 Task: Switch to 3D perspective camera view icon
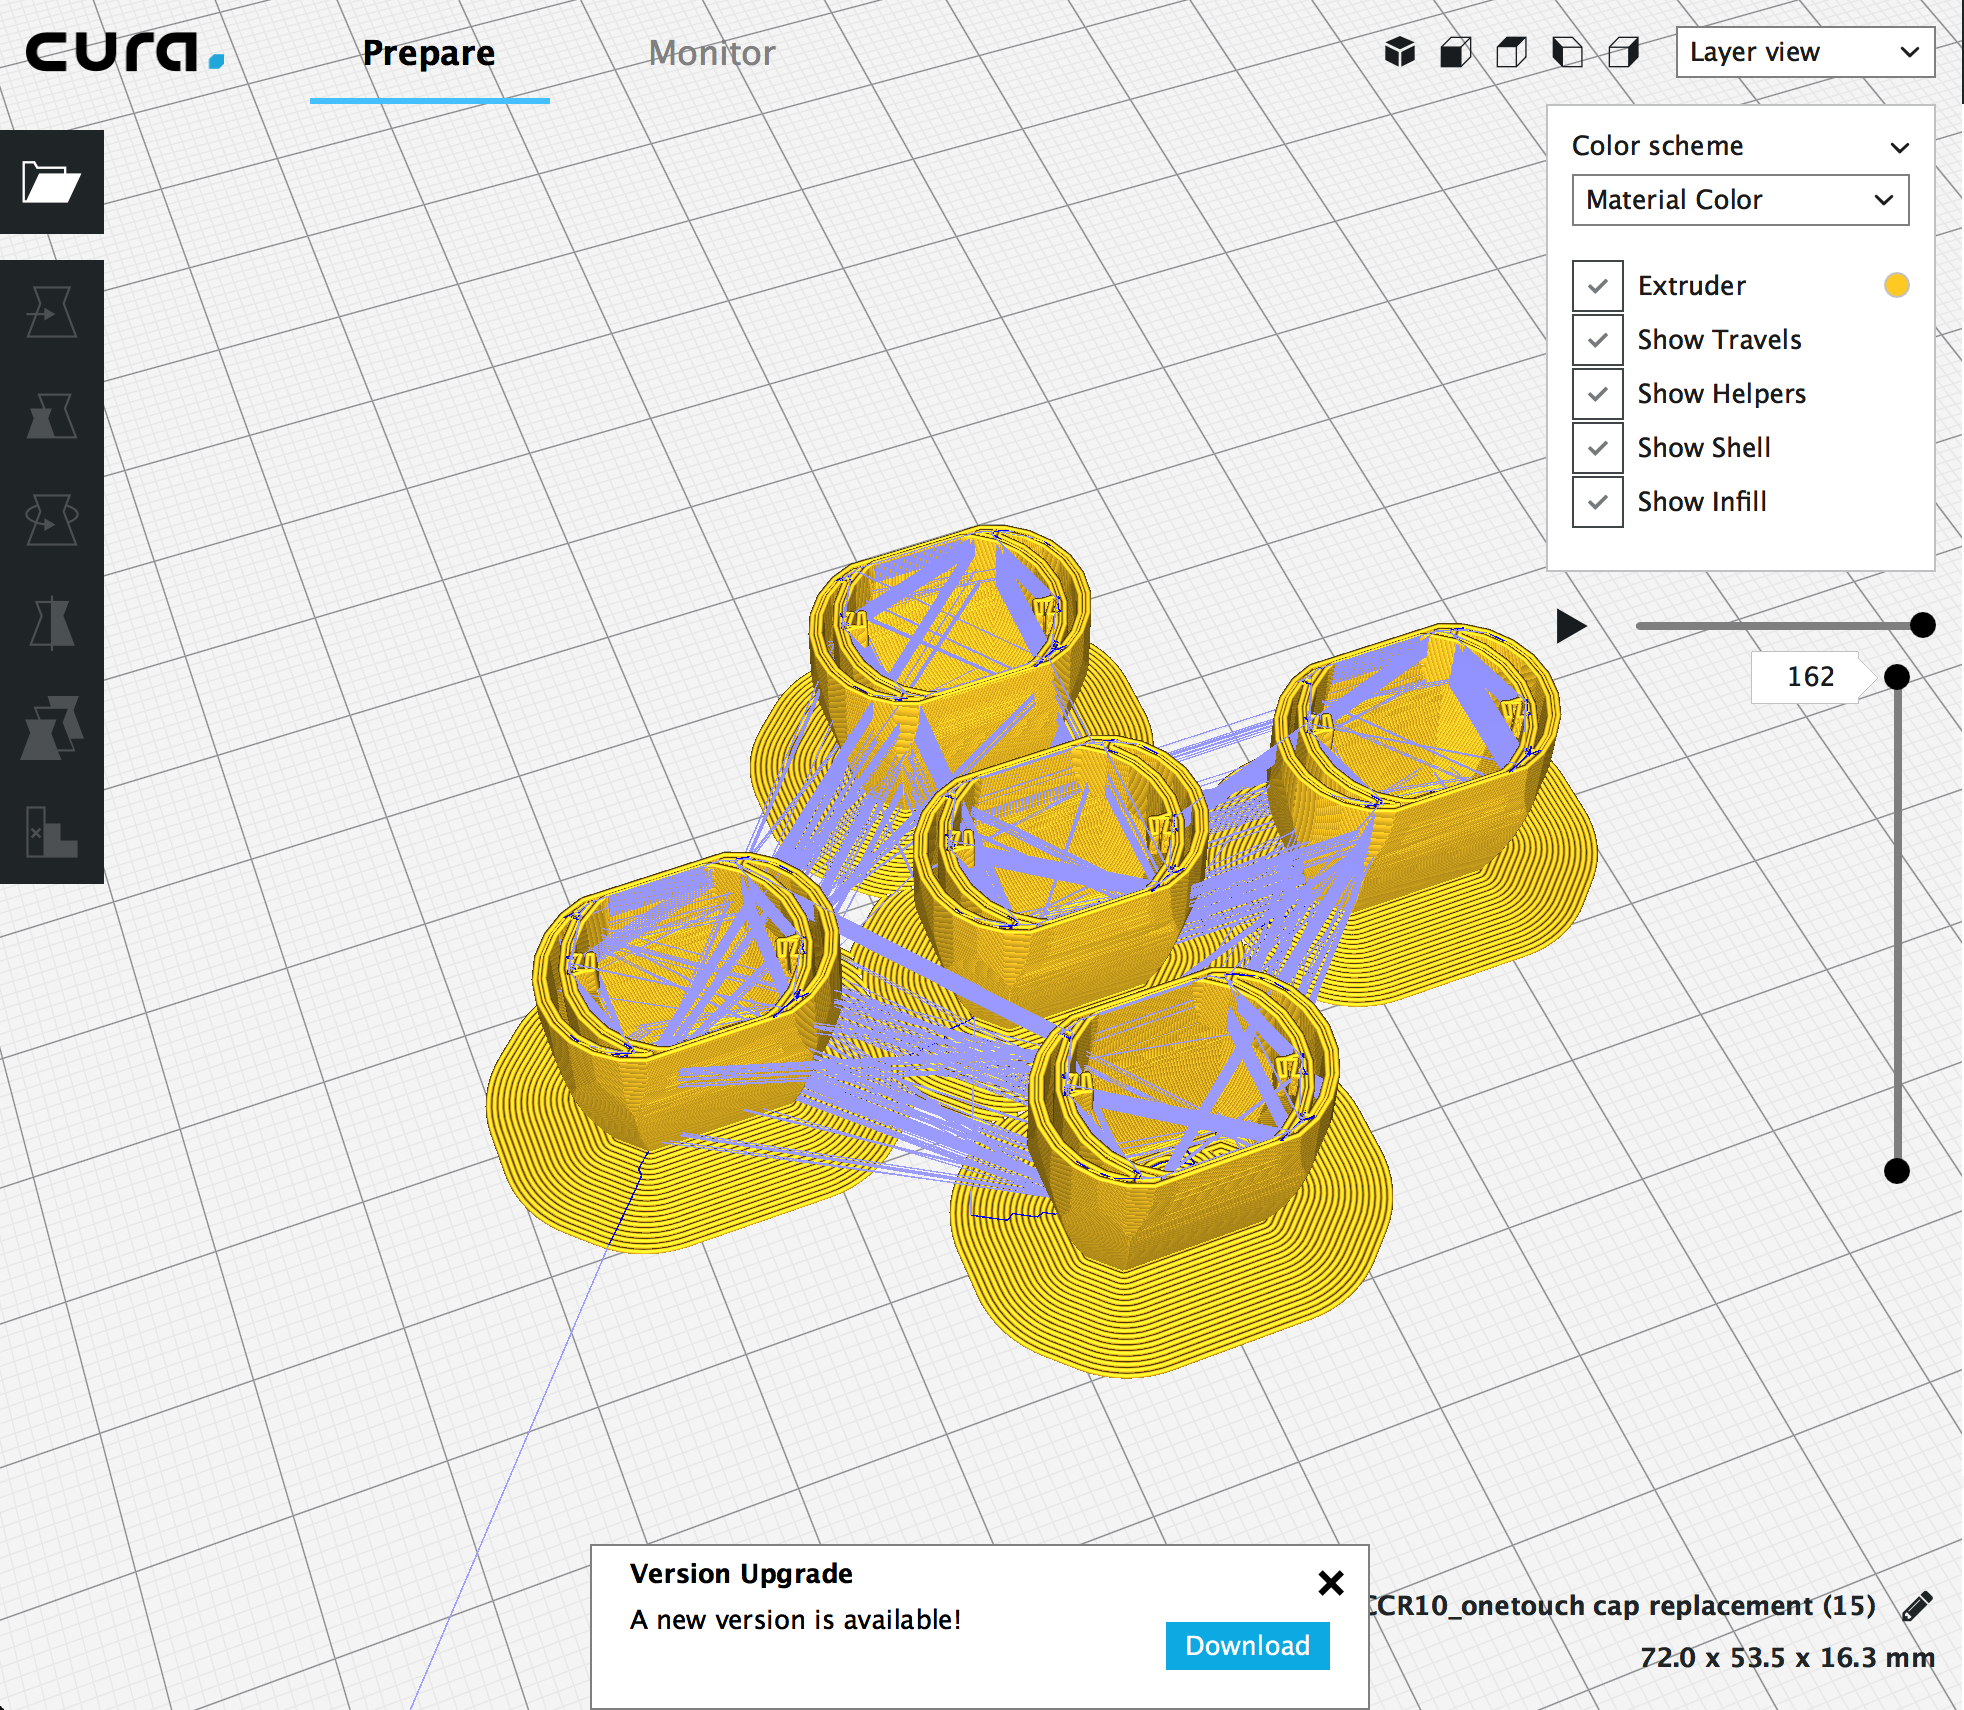(x=1400, y=52)
